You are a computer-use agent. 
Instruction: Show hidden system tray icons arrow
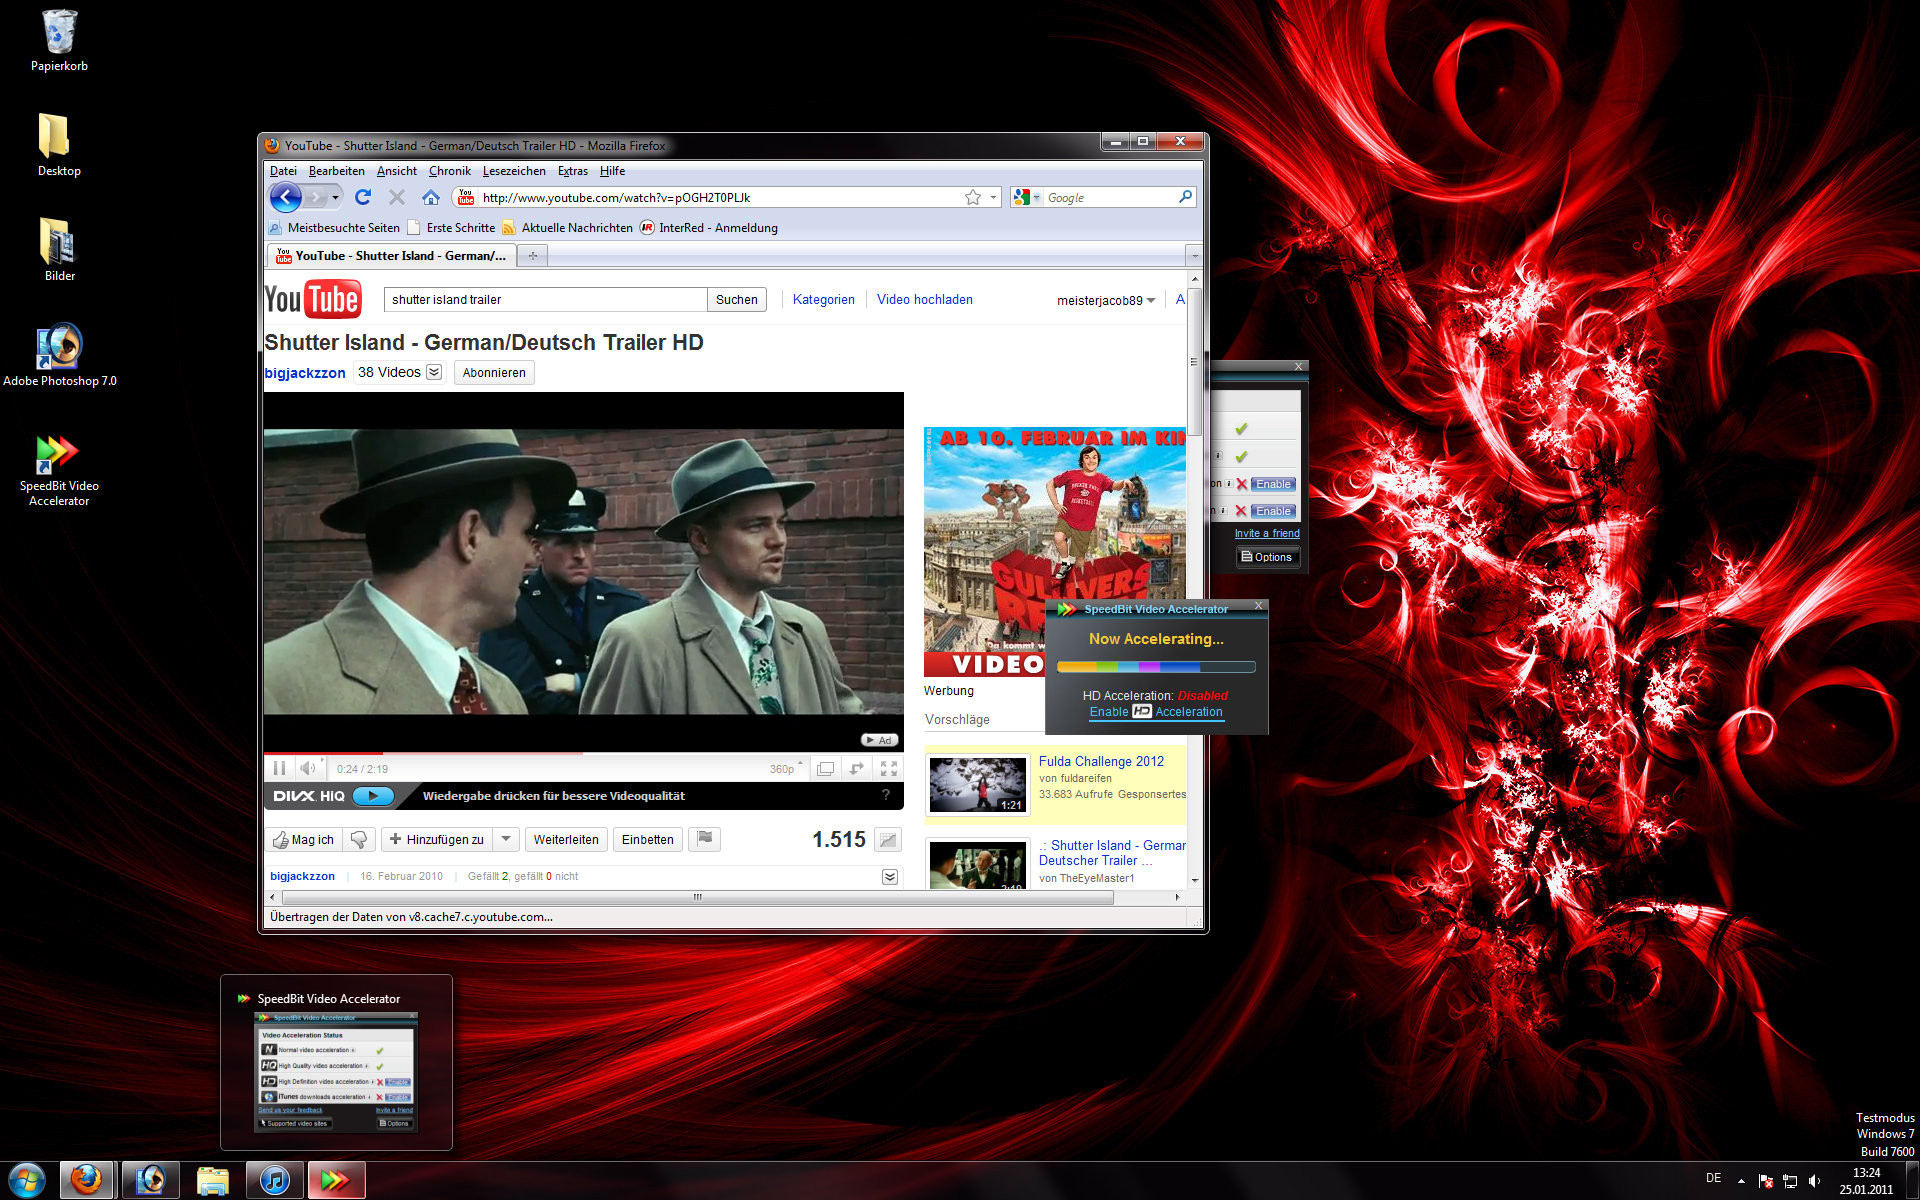(1741, 1181)
